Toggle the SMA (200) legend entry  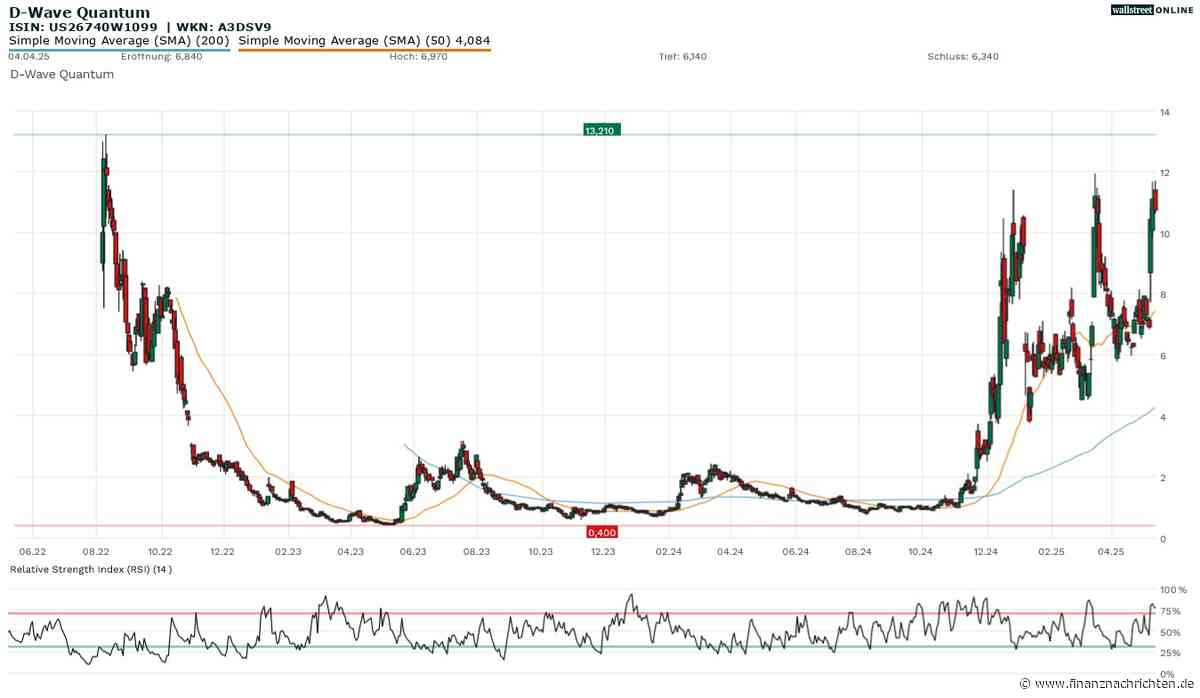click(119, 41)
